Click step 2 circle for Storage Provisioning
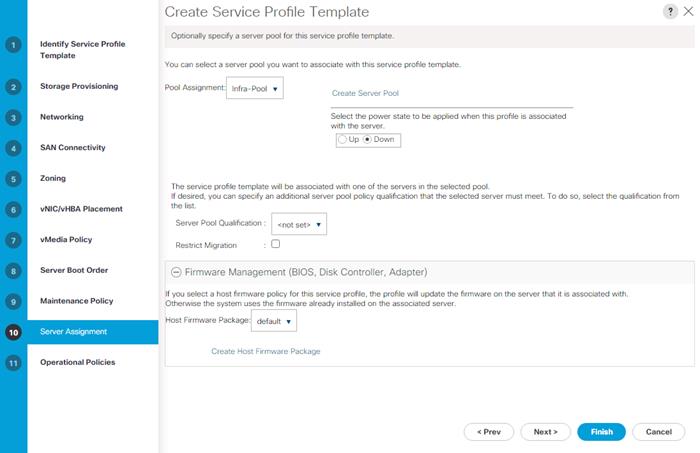700x453 pixels. click(x=13, y=87)
